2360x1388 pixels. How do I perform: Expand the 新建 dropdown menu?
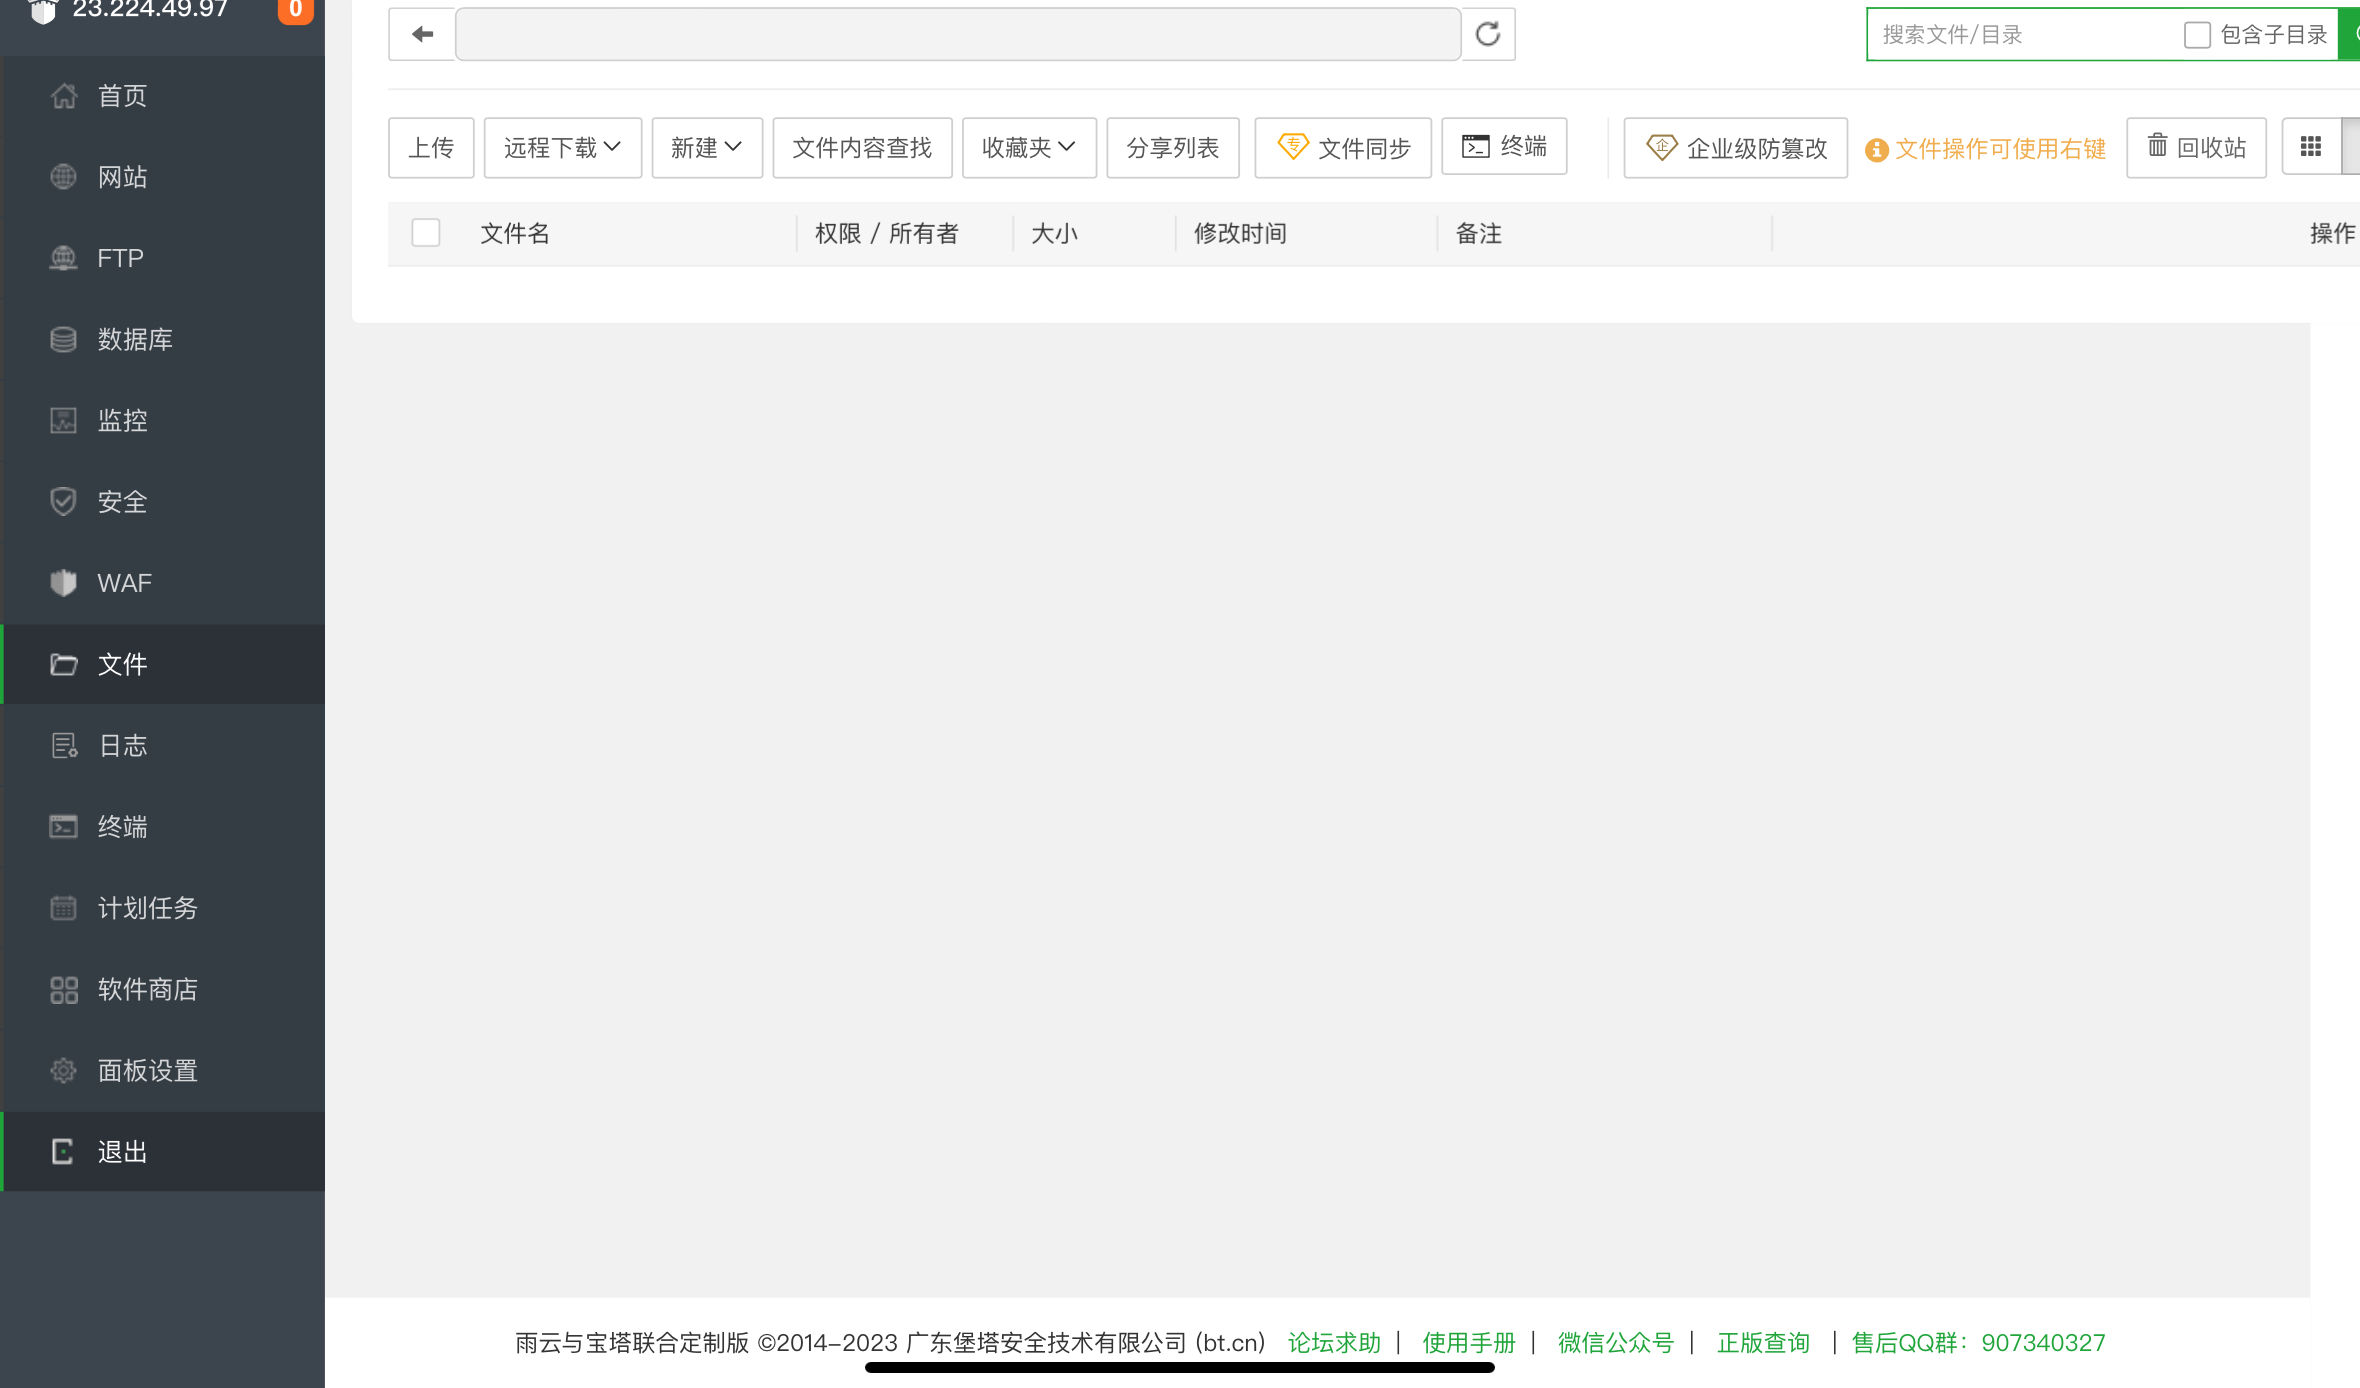coord(706,148)
